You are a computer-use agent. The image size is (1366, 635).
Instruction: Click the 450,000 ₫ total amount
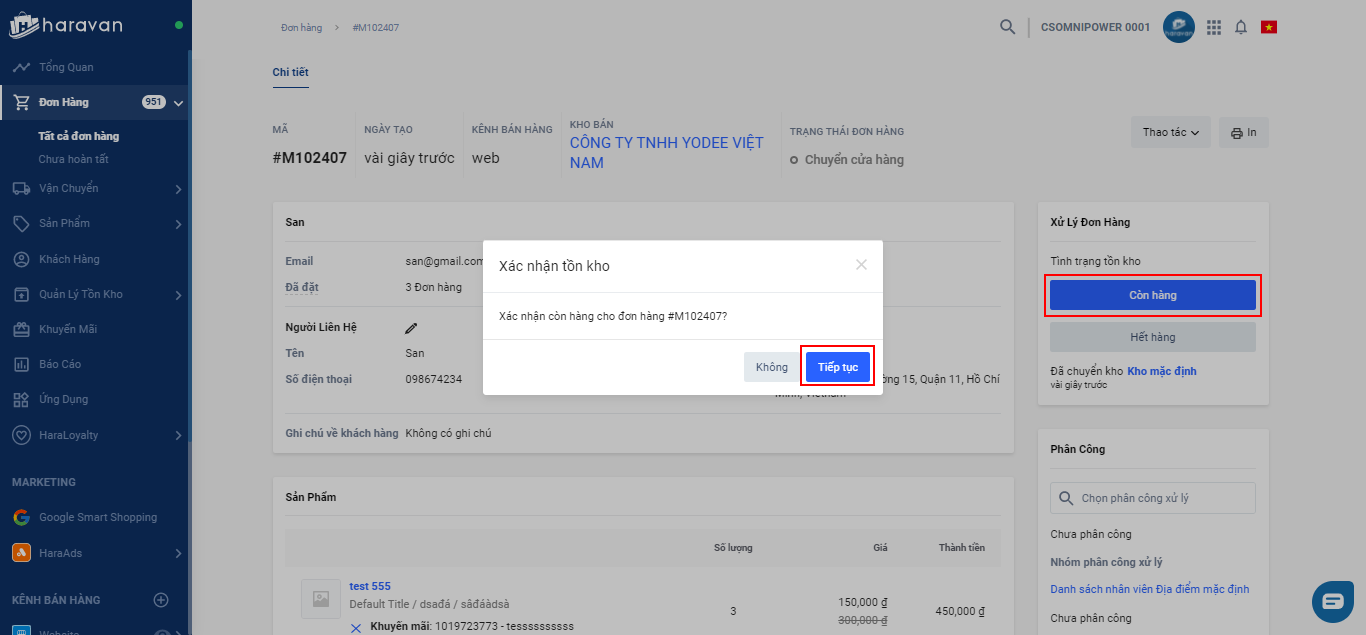(960, 611)
